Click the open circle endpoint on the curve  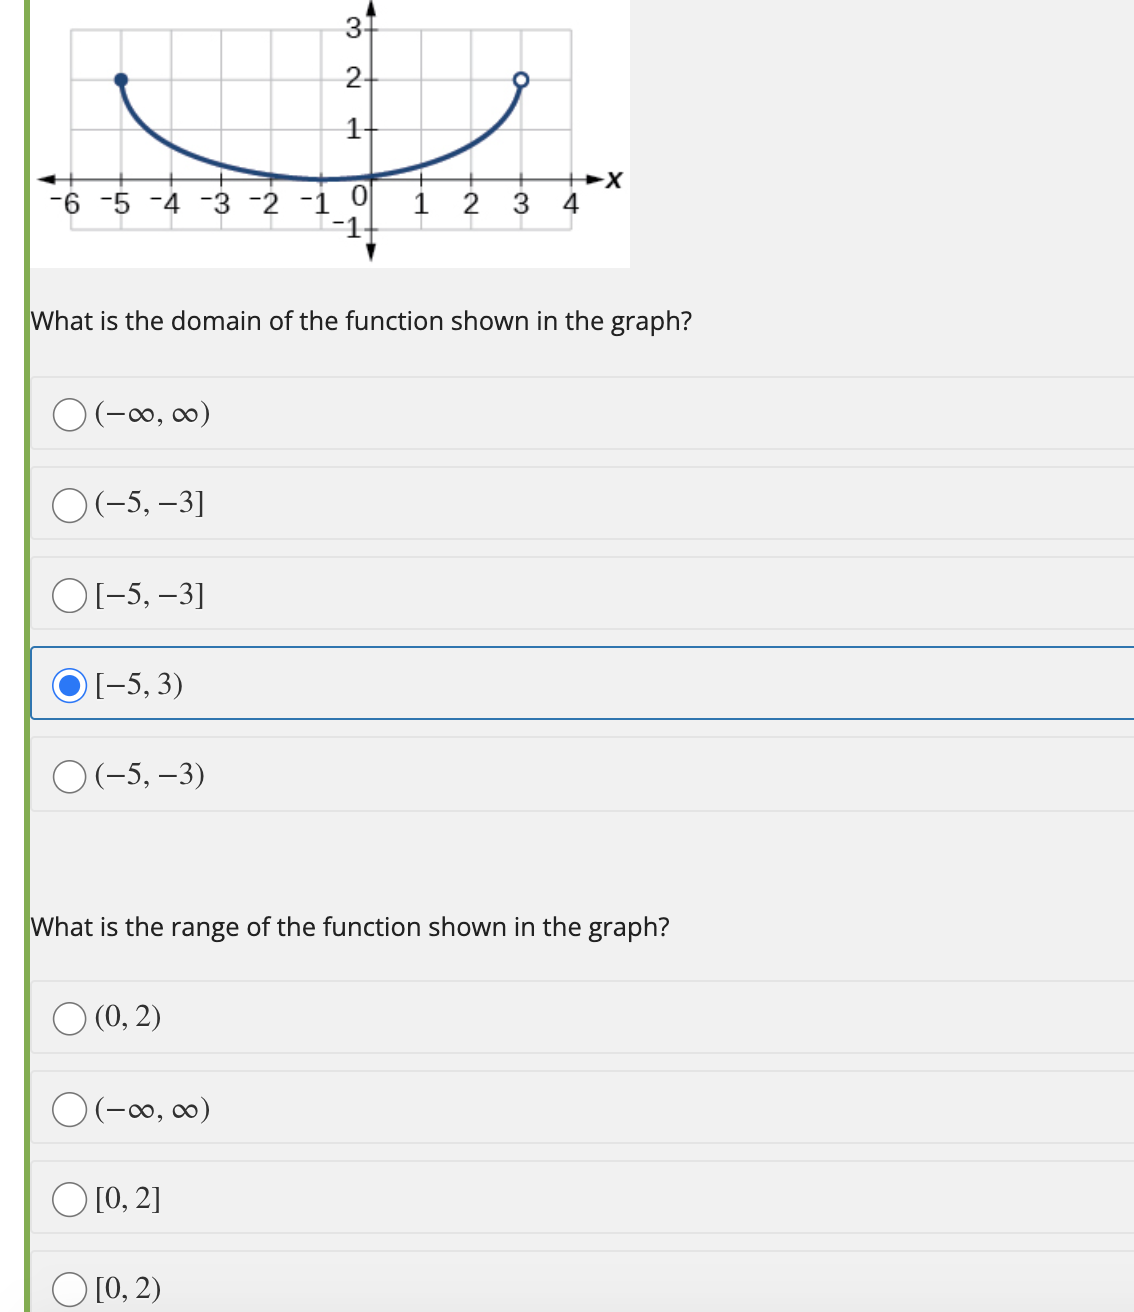[x=522, y=78]
